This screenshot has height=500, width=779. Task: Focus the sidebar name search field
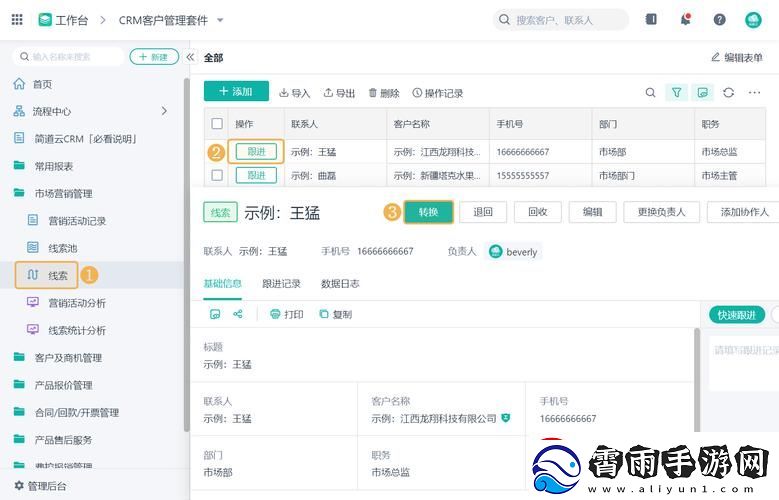pyautogui.click(x=68, y=57)
